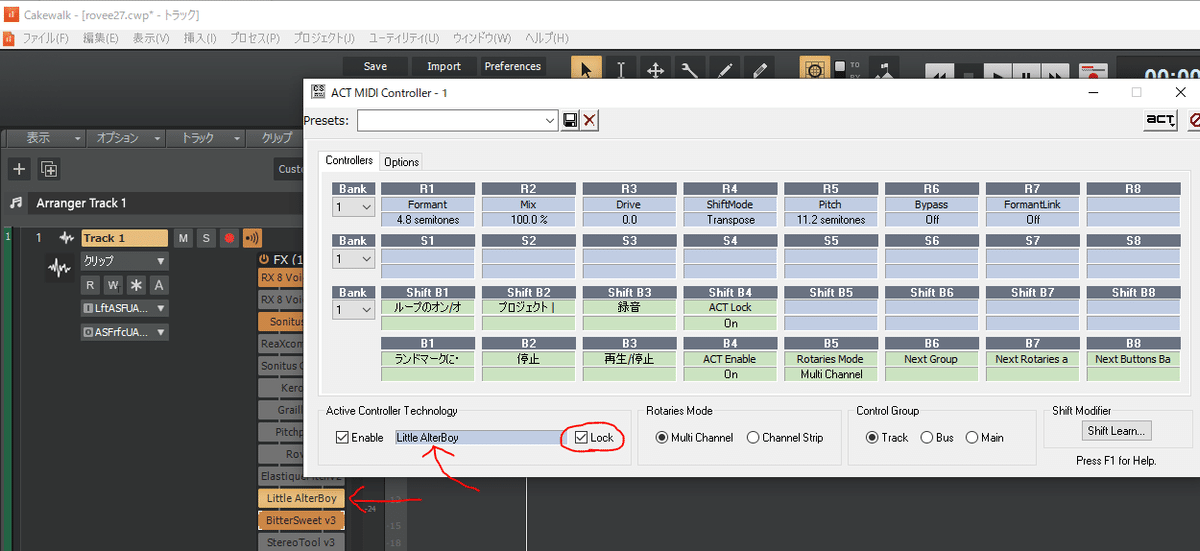Toggle the Lock checkbox
Image resolution: width=1200 pixels, height=551 pixels.
580,438
